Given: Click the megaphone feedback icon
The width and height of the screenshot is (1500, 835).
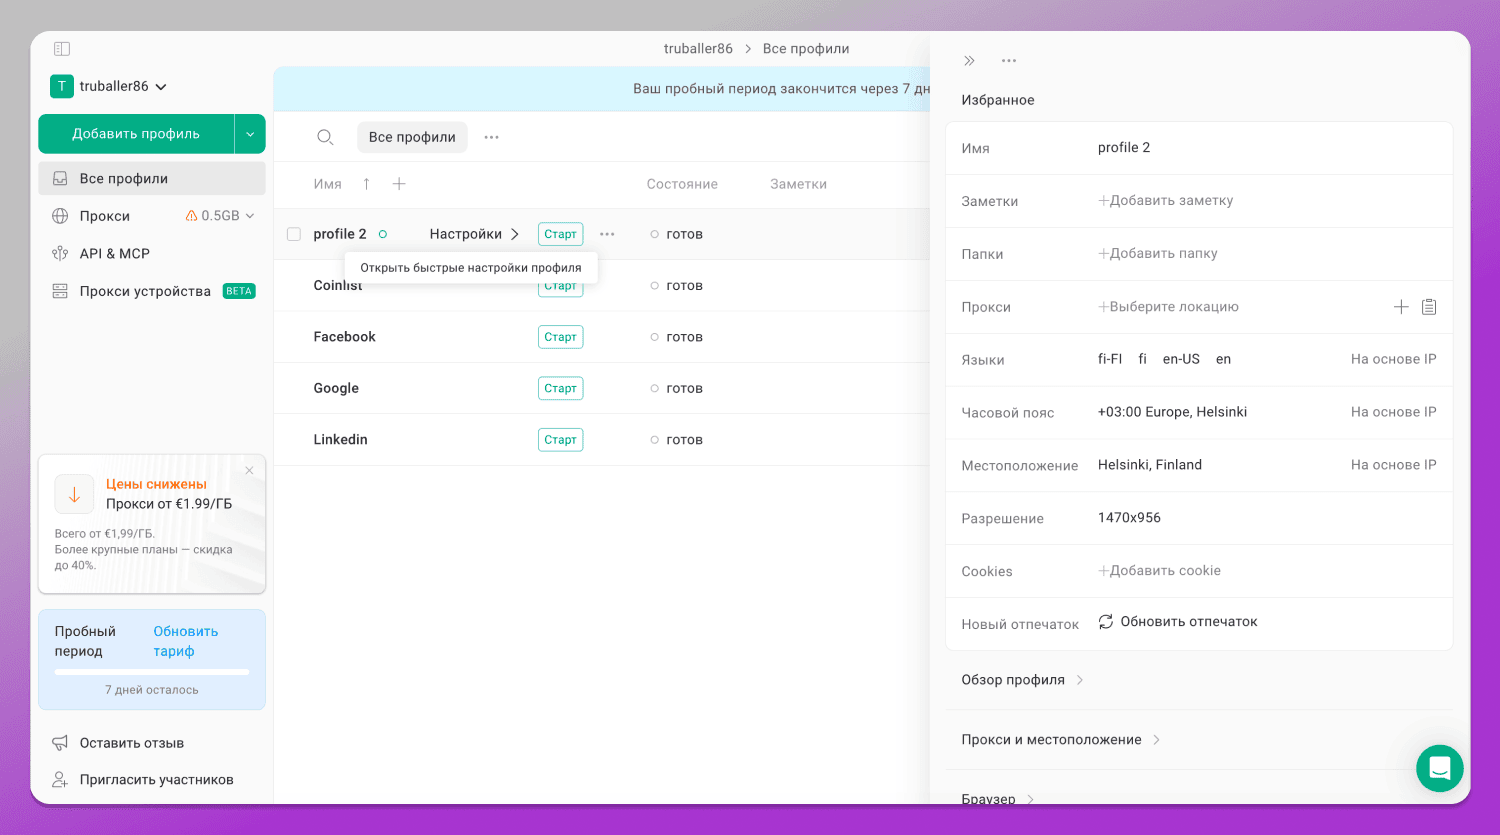Looking at the screenshot, I should point(60,743).
